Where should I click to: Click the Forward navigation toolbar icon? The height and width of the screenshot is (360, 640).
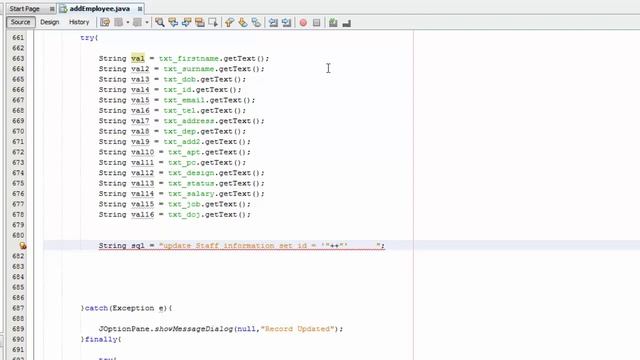(x=138, y=22)
